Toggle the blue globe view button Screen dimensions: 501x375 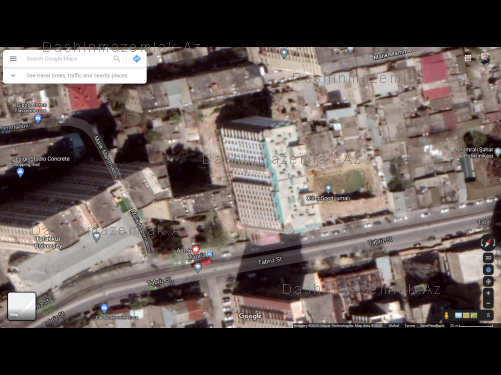pos(488,270)
